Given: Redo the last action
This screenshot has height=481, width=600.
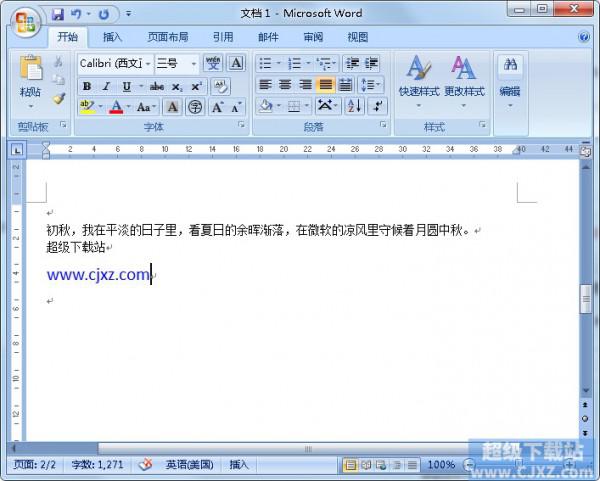Looking at the screenshot, I should (104, 15).
